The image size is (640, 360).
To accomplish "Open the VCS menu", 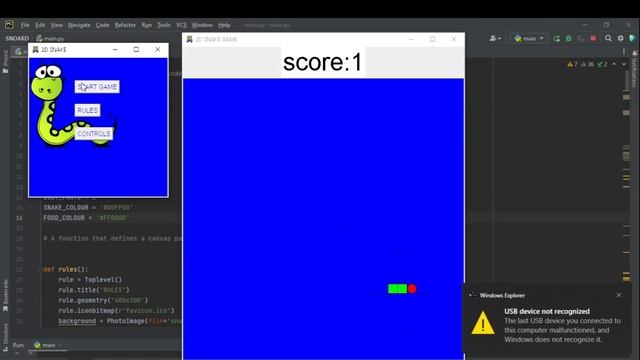I will tap(181, 25).
